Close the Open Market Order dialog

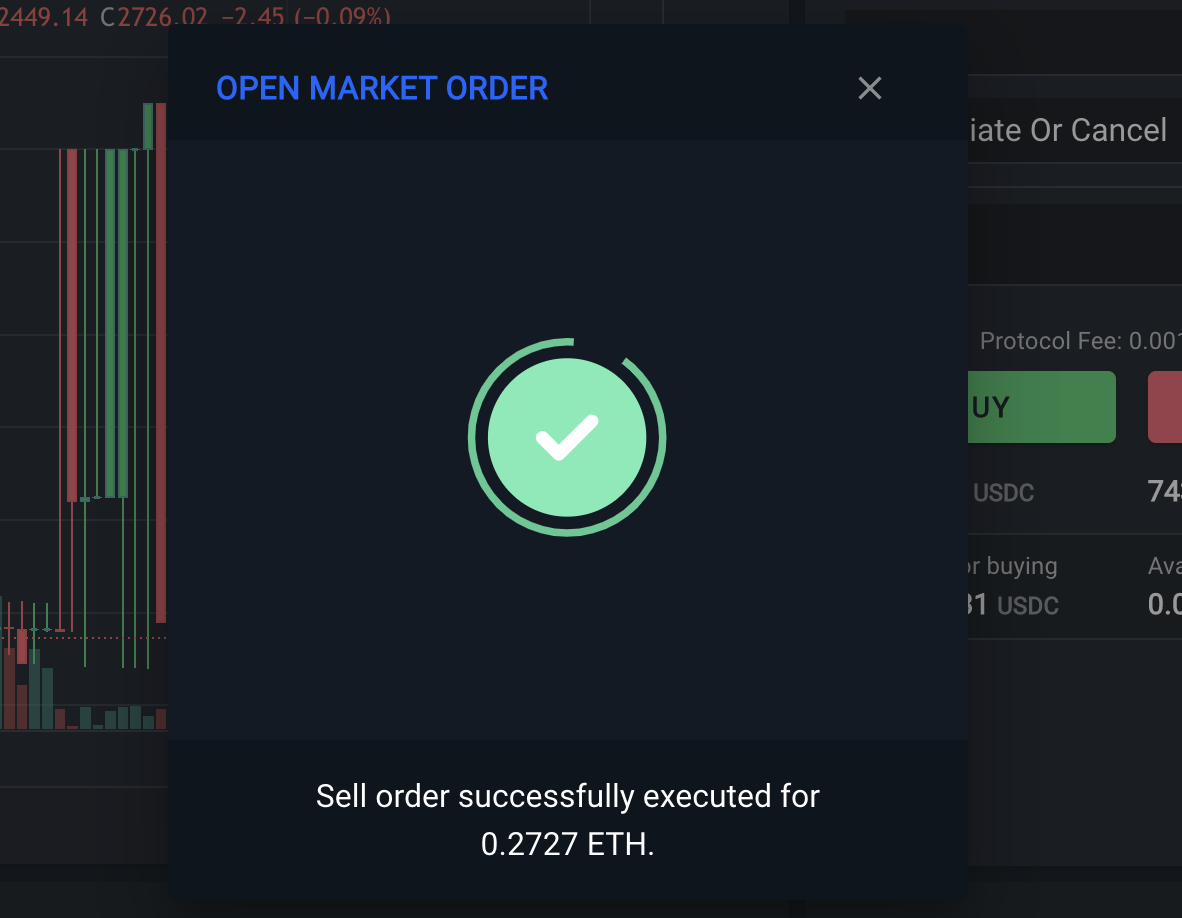click(x=870, y=88)
